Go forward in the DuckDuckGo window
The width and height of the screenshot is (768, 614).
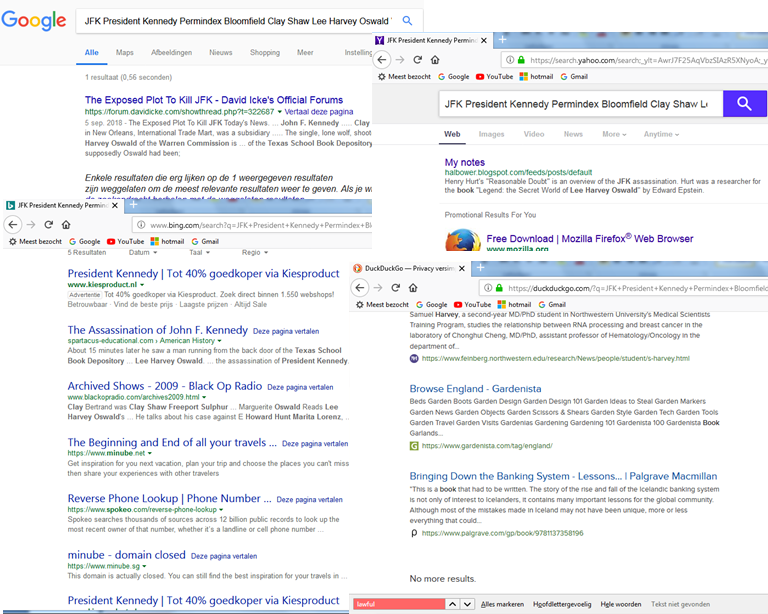378,287
